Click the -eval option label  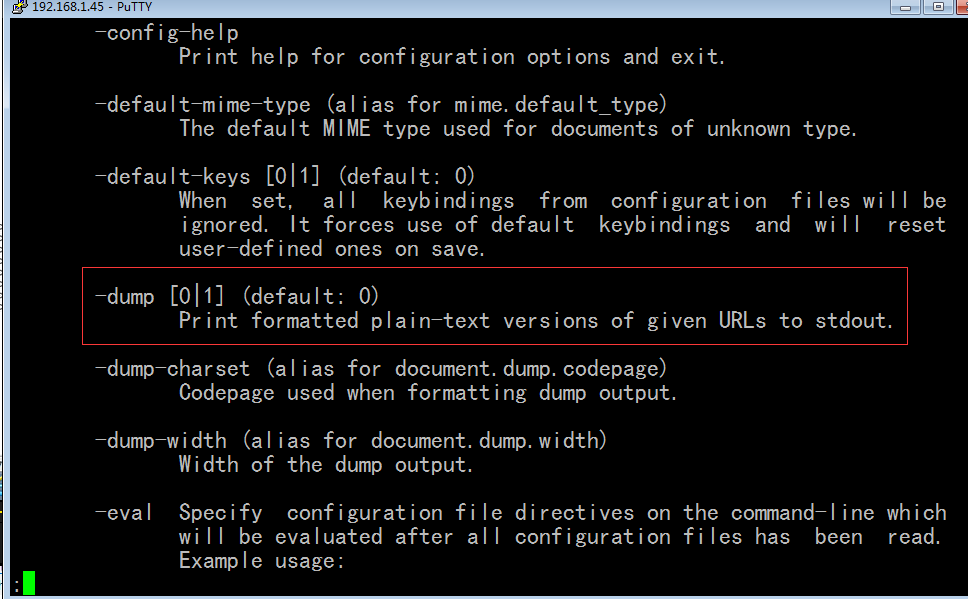pyautogui.click(x=123, y=513)
